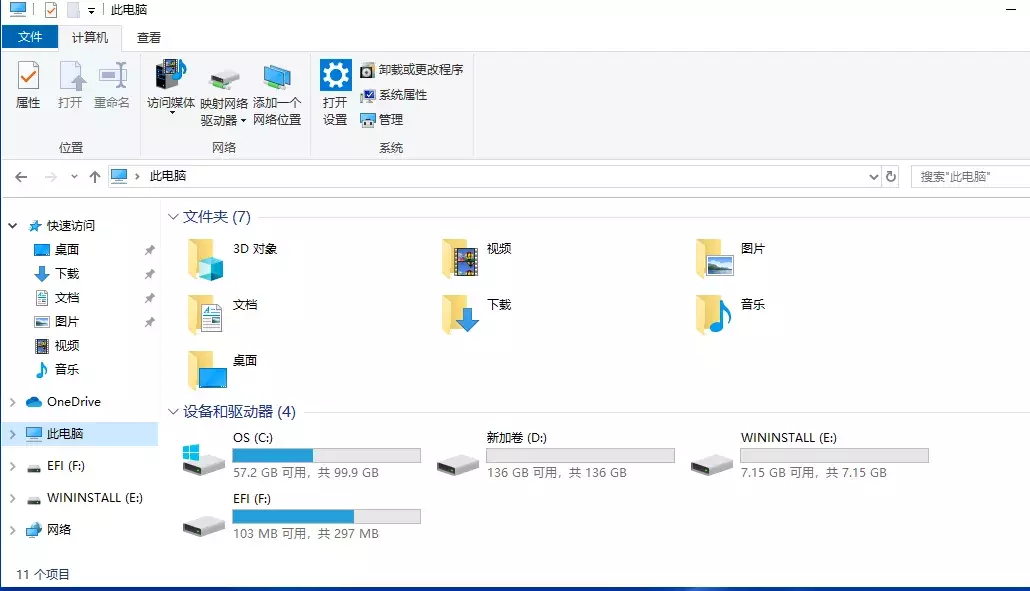
Task: Select 网络 in navigation pane
Action: [48, 530]
